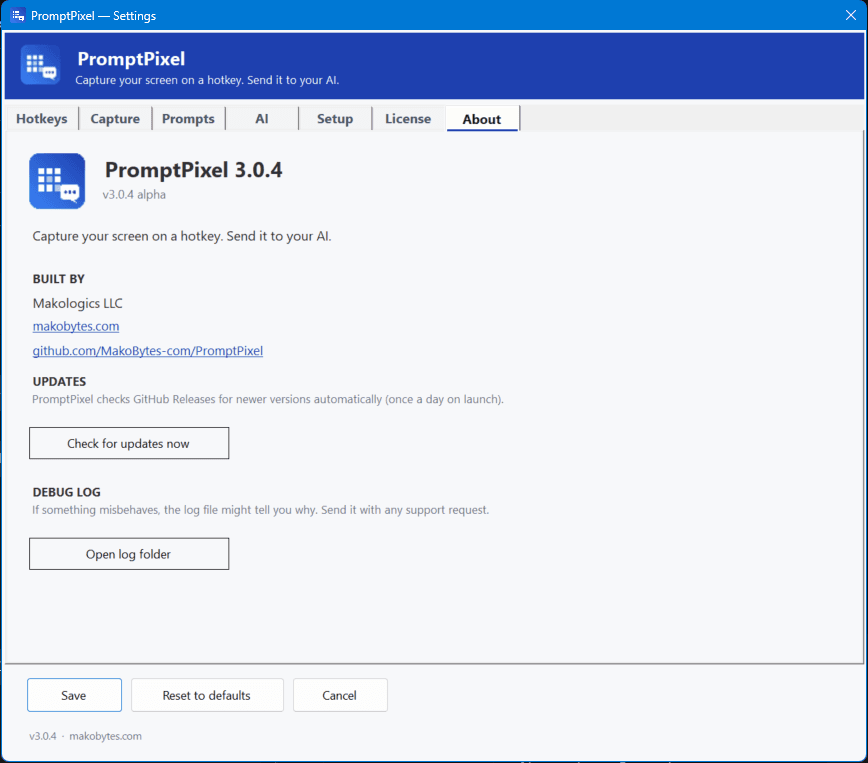Click the footer v3.0.4 · makobytes.com text
Screen dimensions: 868x763
85,736
